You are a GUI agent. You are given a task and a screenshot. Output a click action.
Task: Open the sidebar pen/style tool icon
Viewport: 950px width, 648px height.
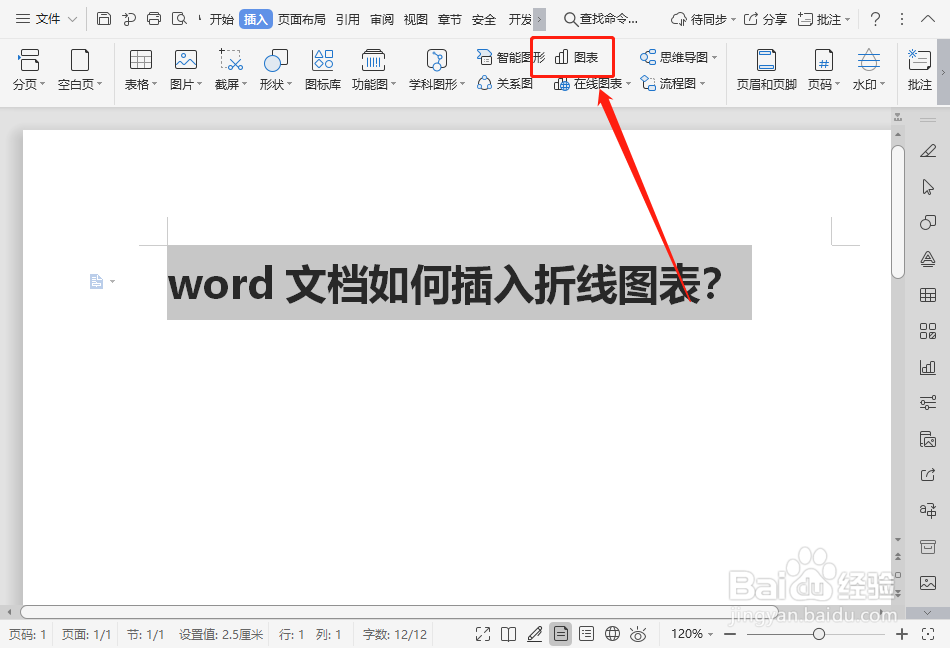(x=928, y=151)
